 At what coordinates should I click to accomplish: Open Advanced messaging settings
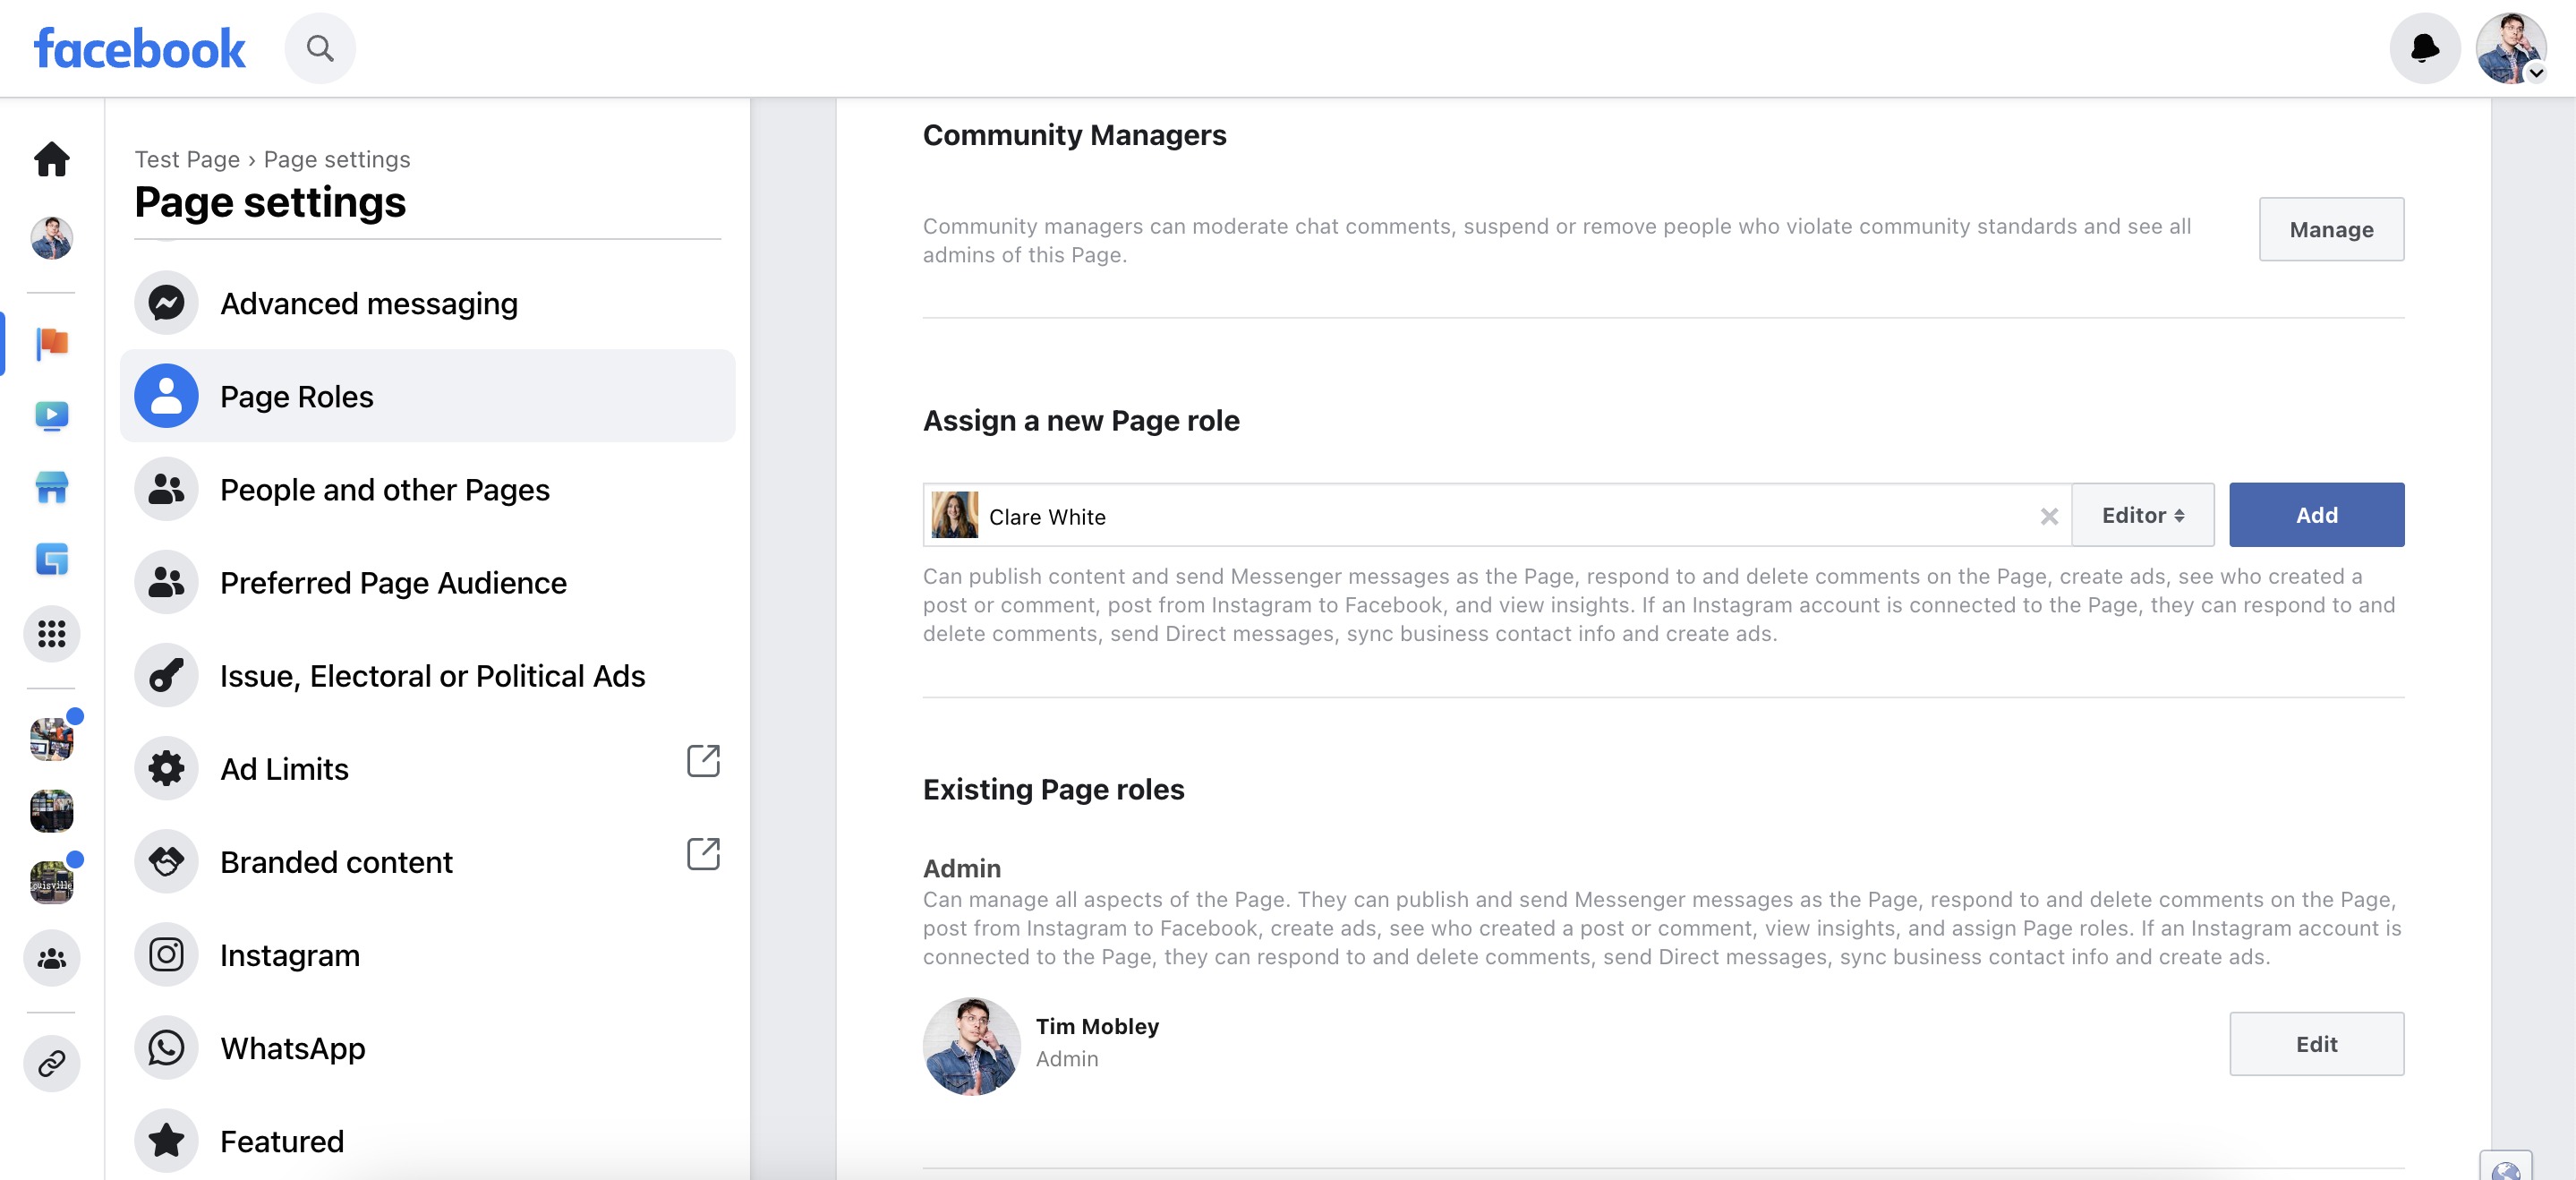tap(427, 303)
